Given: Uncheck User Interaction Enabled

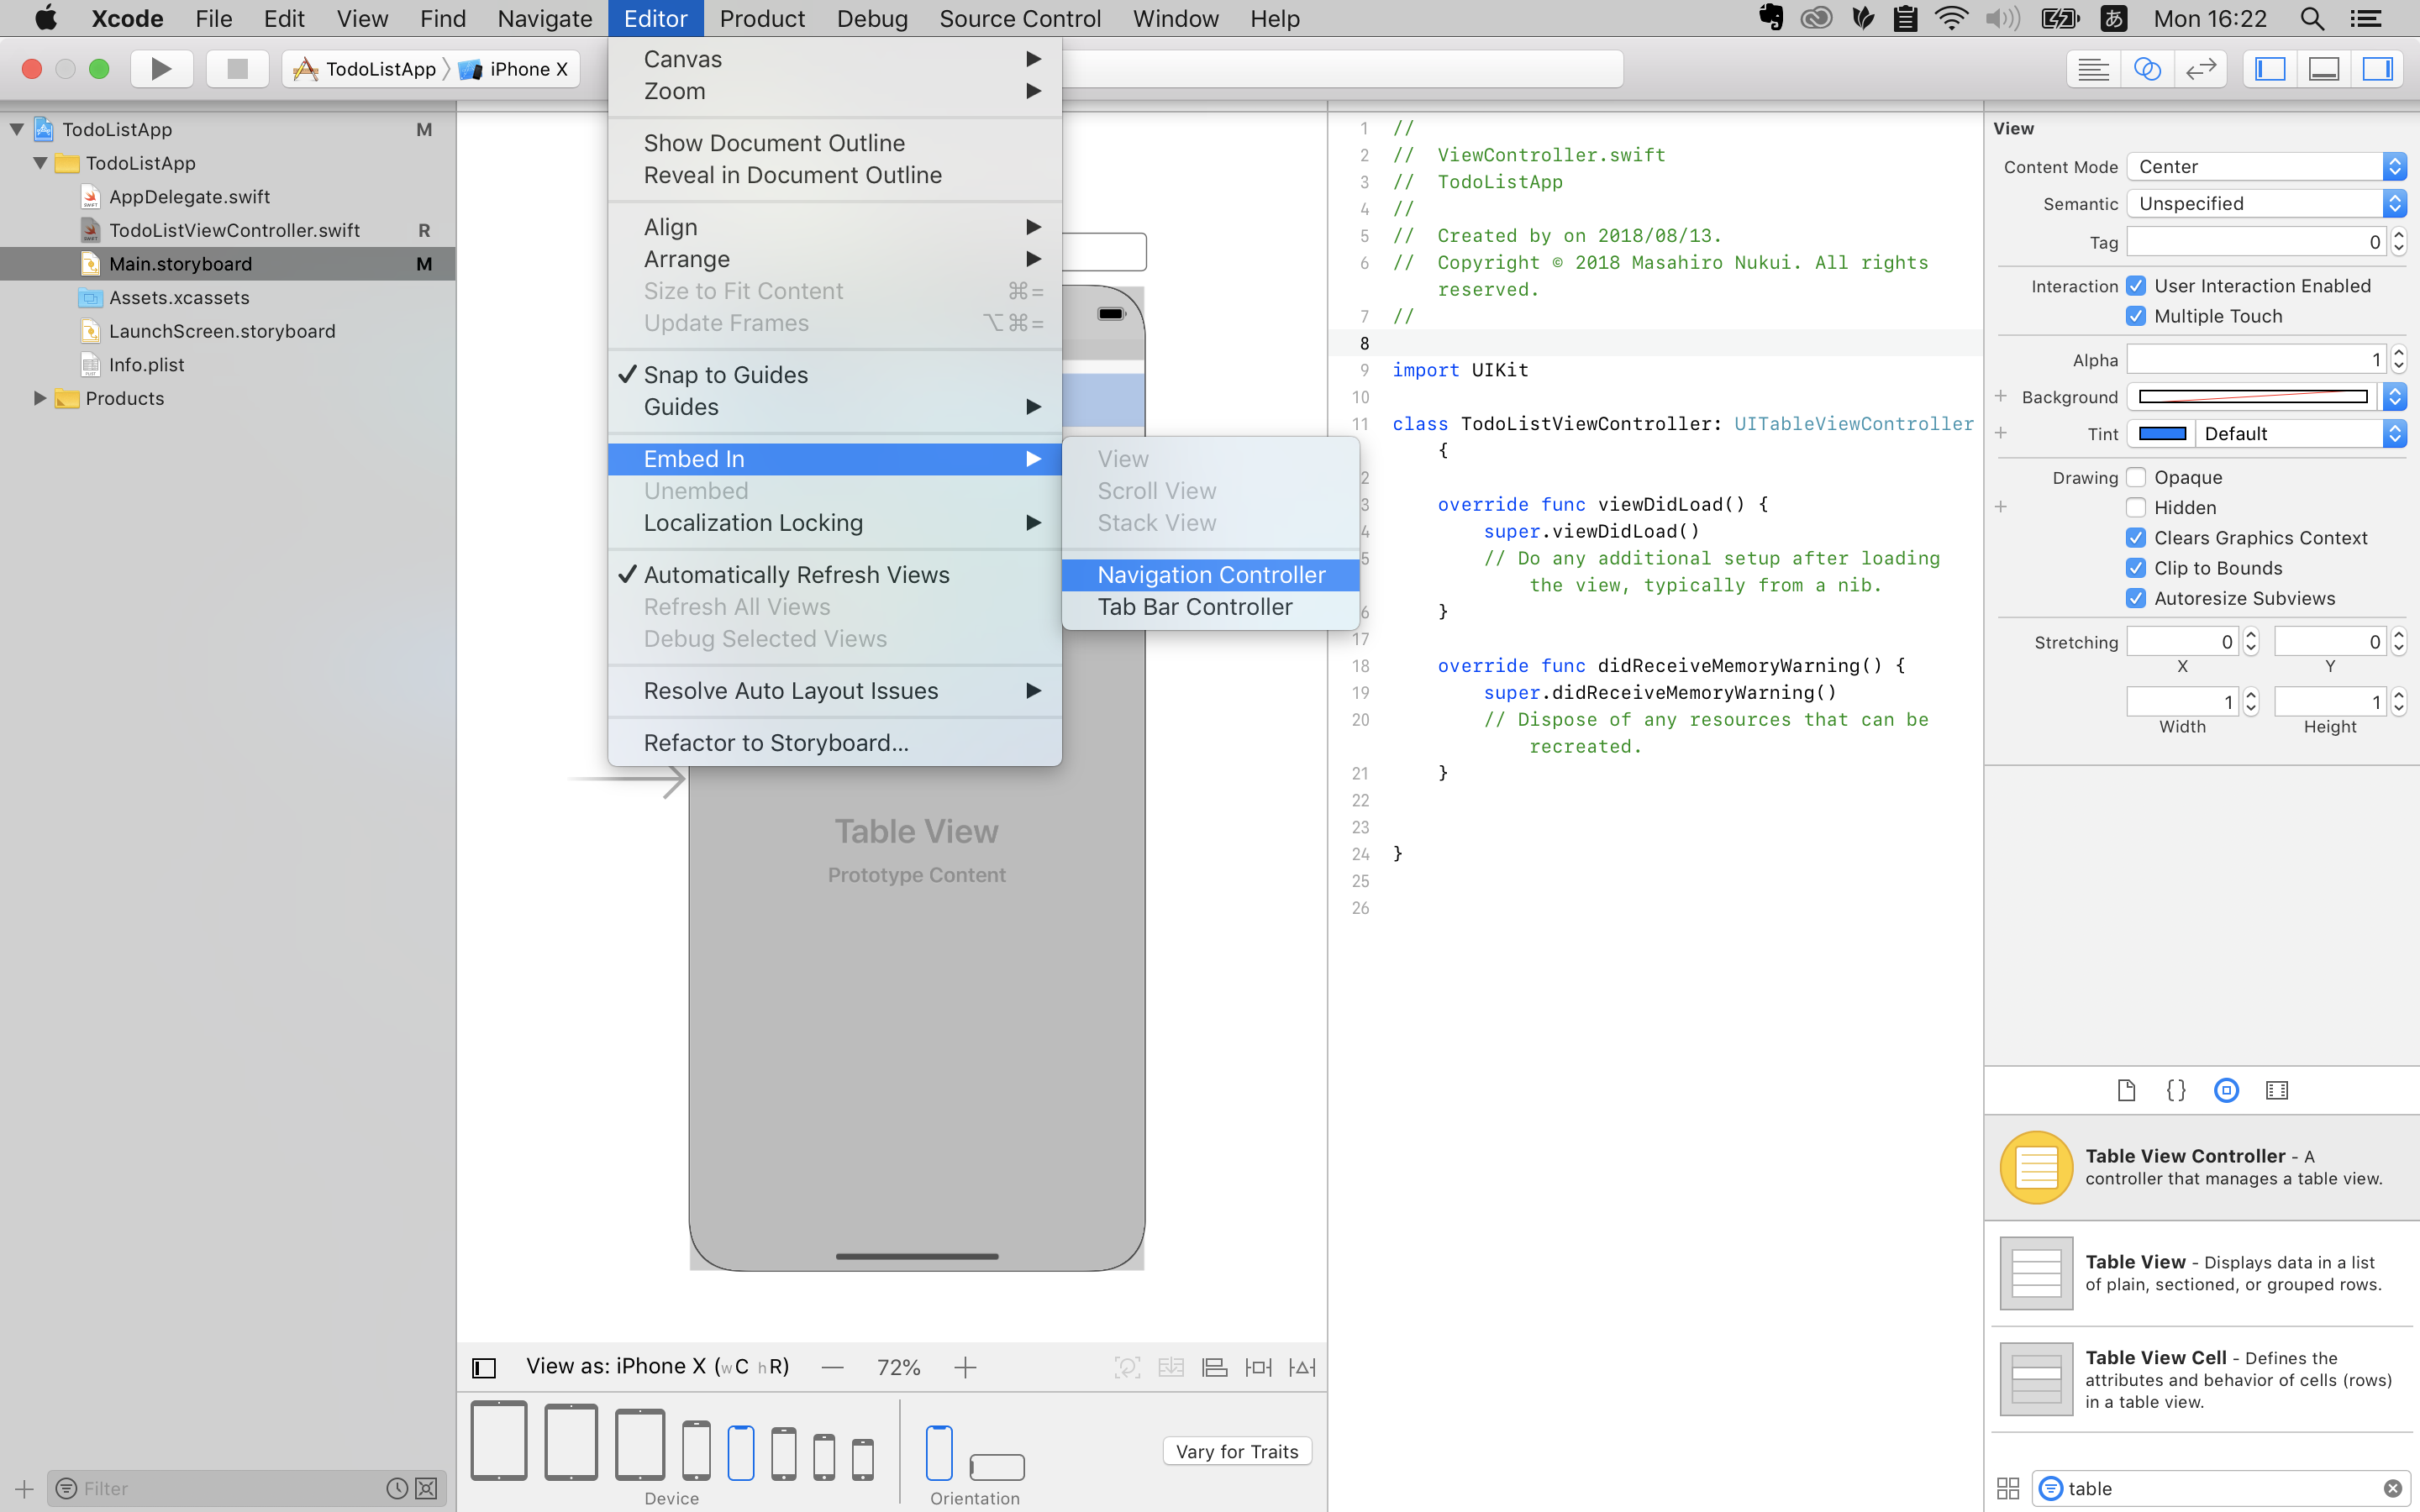Looking at the screenshot, I should (x=2136, y=285).
